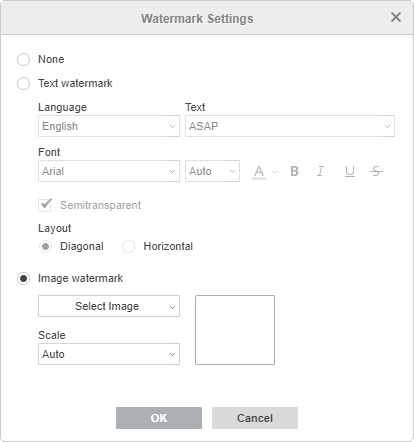Screen dimensions: 414x442
Task: Choose the Horizontal layout
Action: click(x=128, y=247)
